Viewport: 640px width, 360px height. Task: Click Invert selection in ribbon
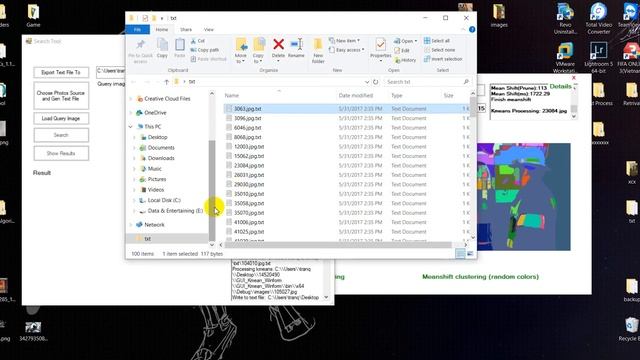(443, 59)
